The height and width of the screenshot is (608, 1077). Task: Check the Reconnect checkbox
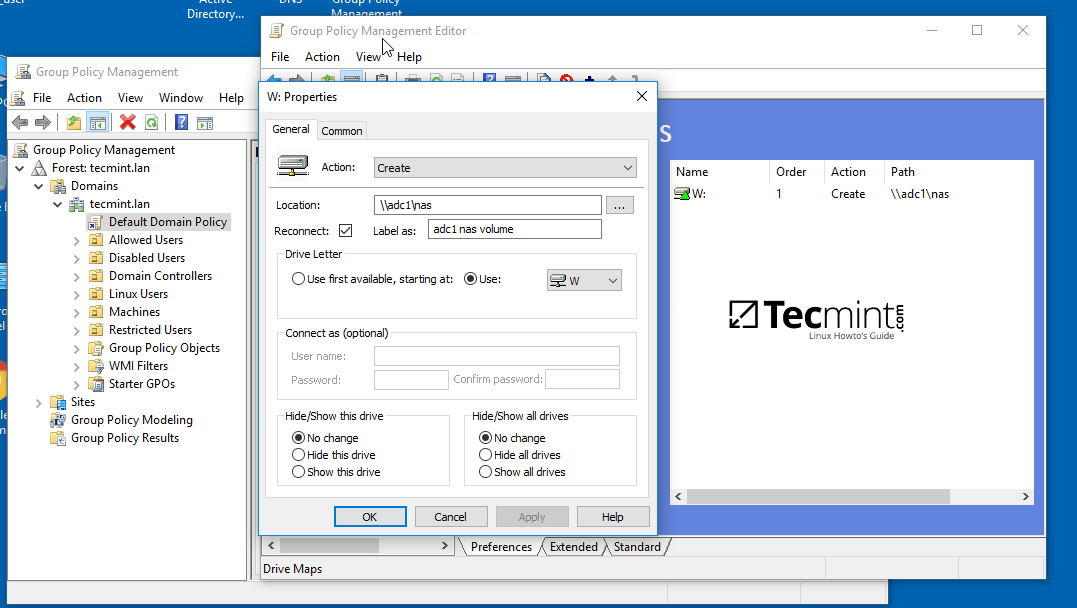[345, 230]
